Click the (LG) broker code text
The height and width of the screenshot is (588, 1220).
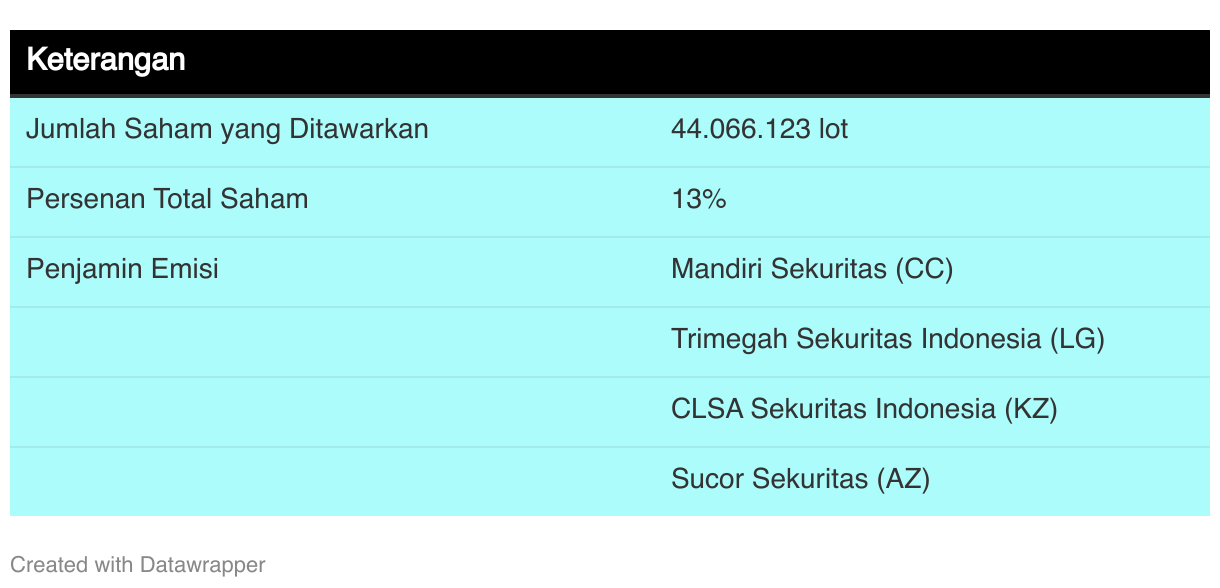pyautogui.click(x=1077, y=340)
